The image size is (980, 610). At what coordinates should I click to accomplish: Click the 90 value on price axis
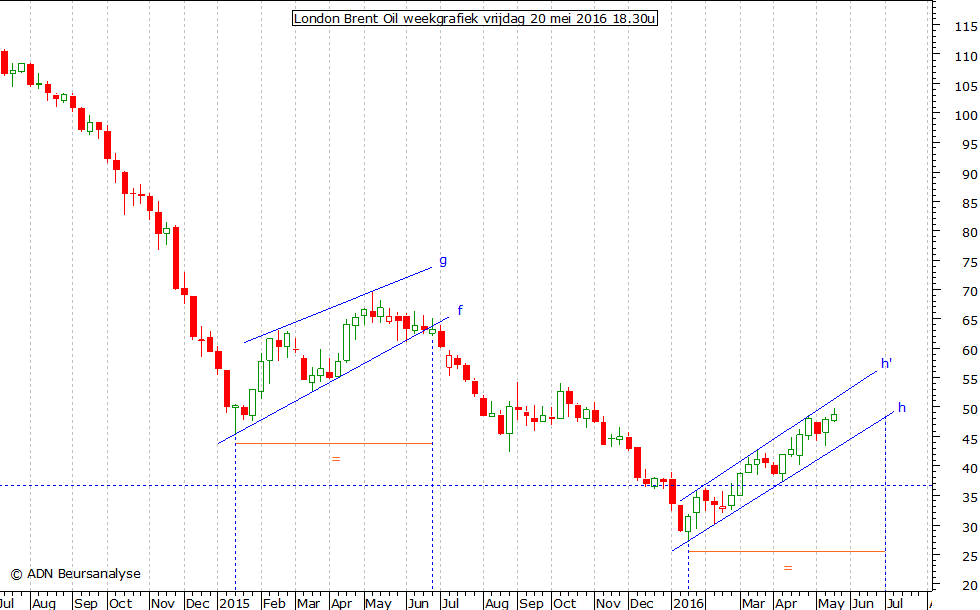[x=969, y=174]
